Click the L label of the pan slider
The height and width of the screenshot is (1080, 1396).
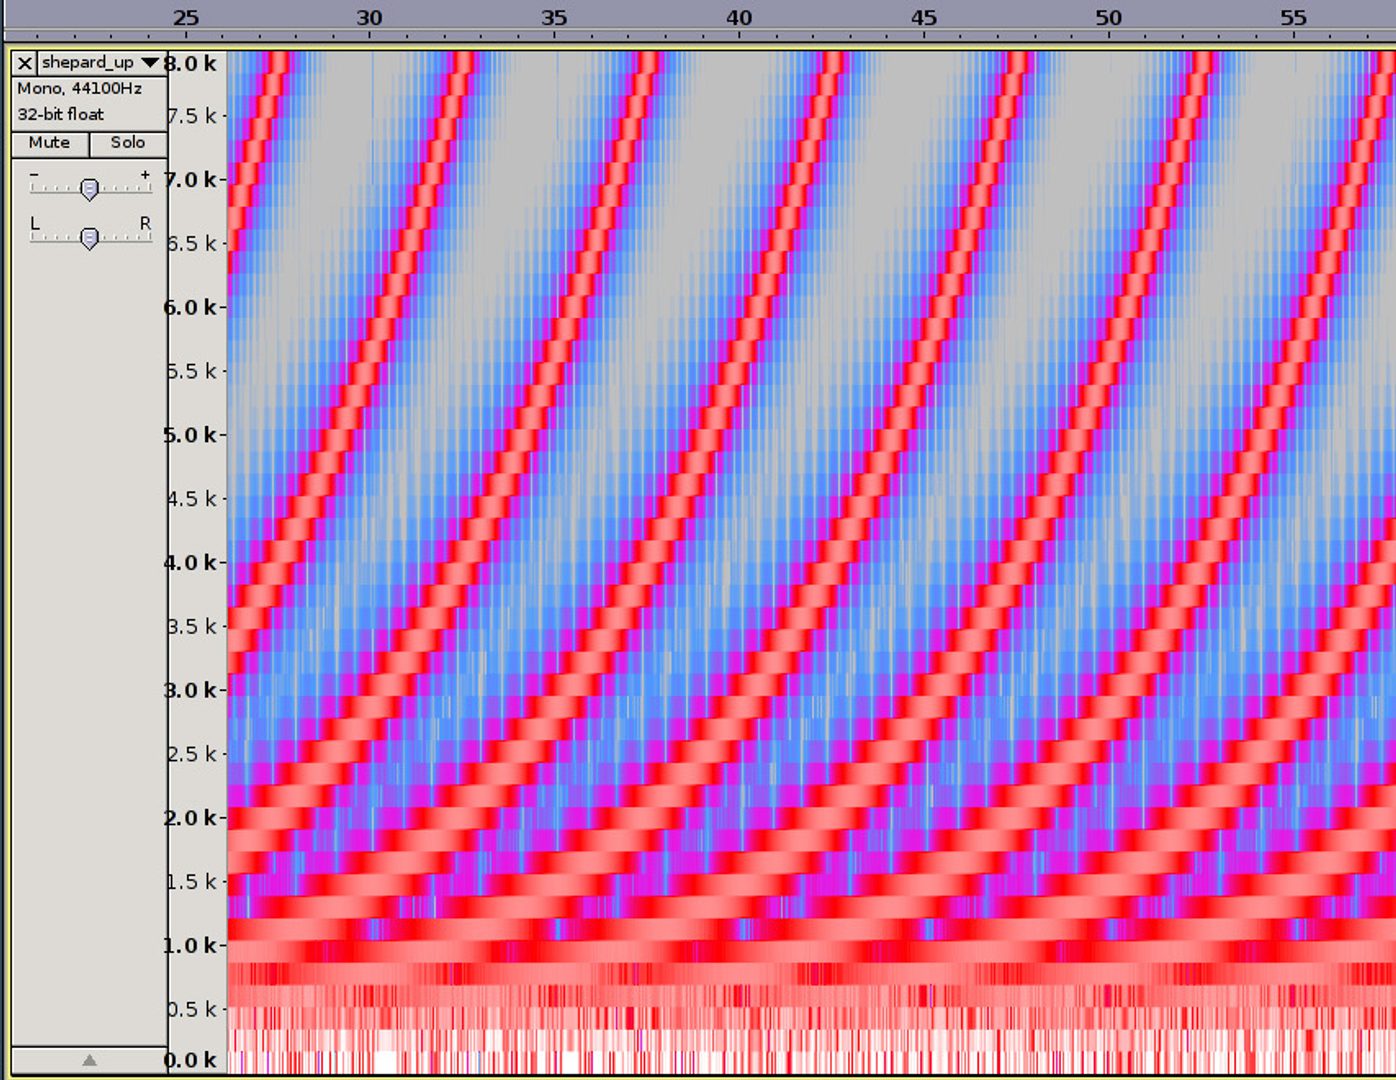[x=35, y=223]
